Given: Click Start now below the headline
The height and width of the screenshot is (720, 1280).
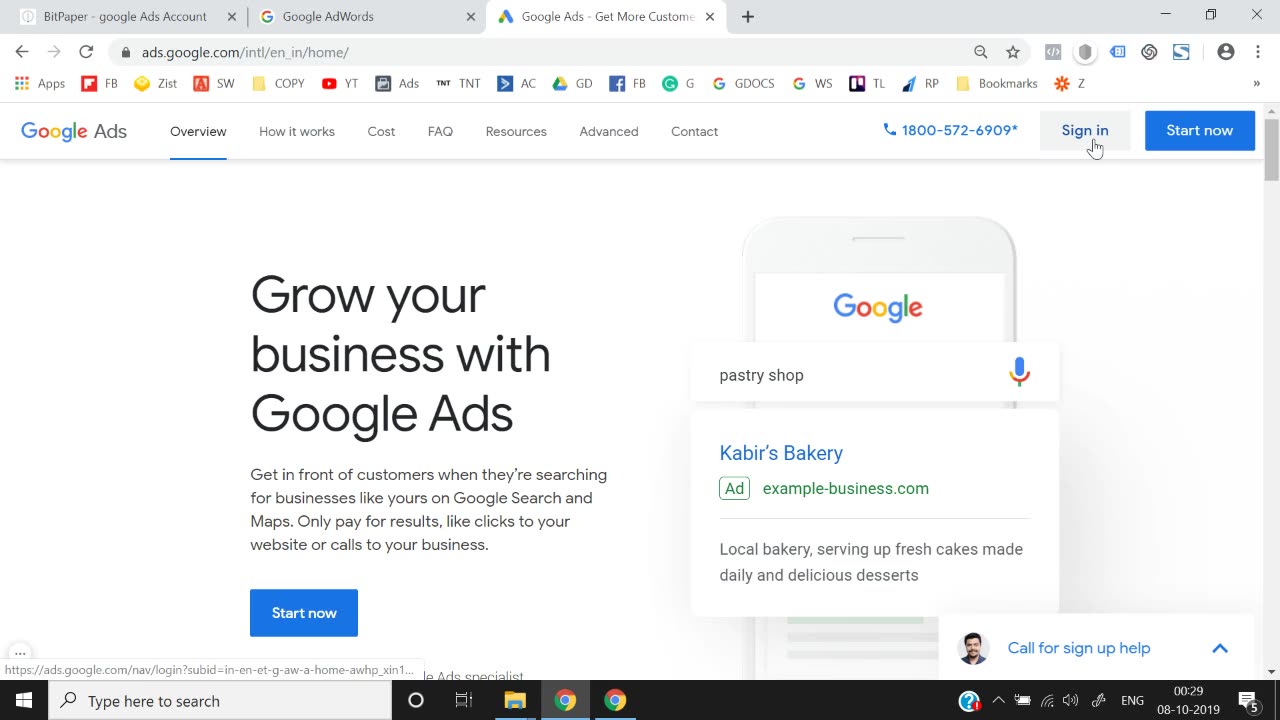Looking at the screenshot, I should click(x=304, y=613).
